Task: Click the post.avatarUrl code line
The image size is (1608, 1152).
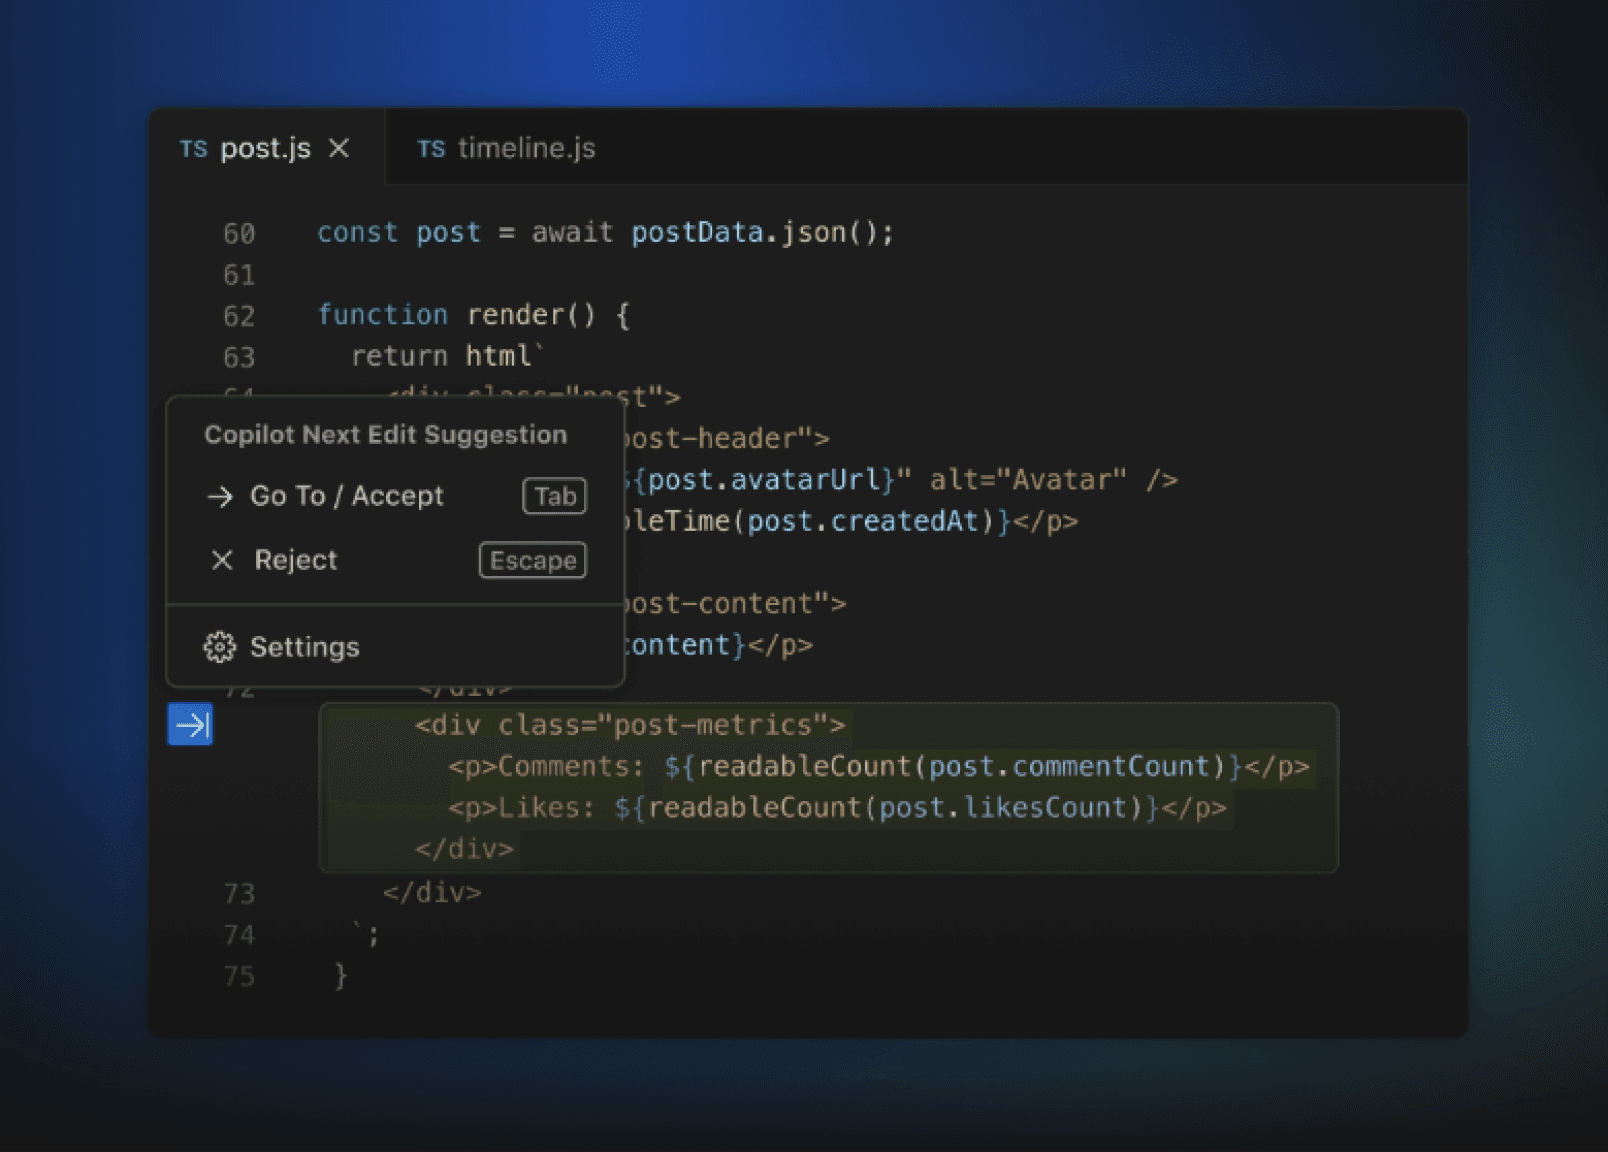Action: pos(902,480)
